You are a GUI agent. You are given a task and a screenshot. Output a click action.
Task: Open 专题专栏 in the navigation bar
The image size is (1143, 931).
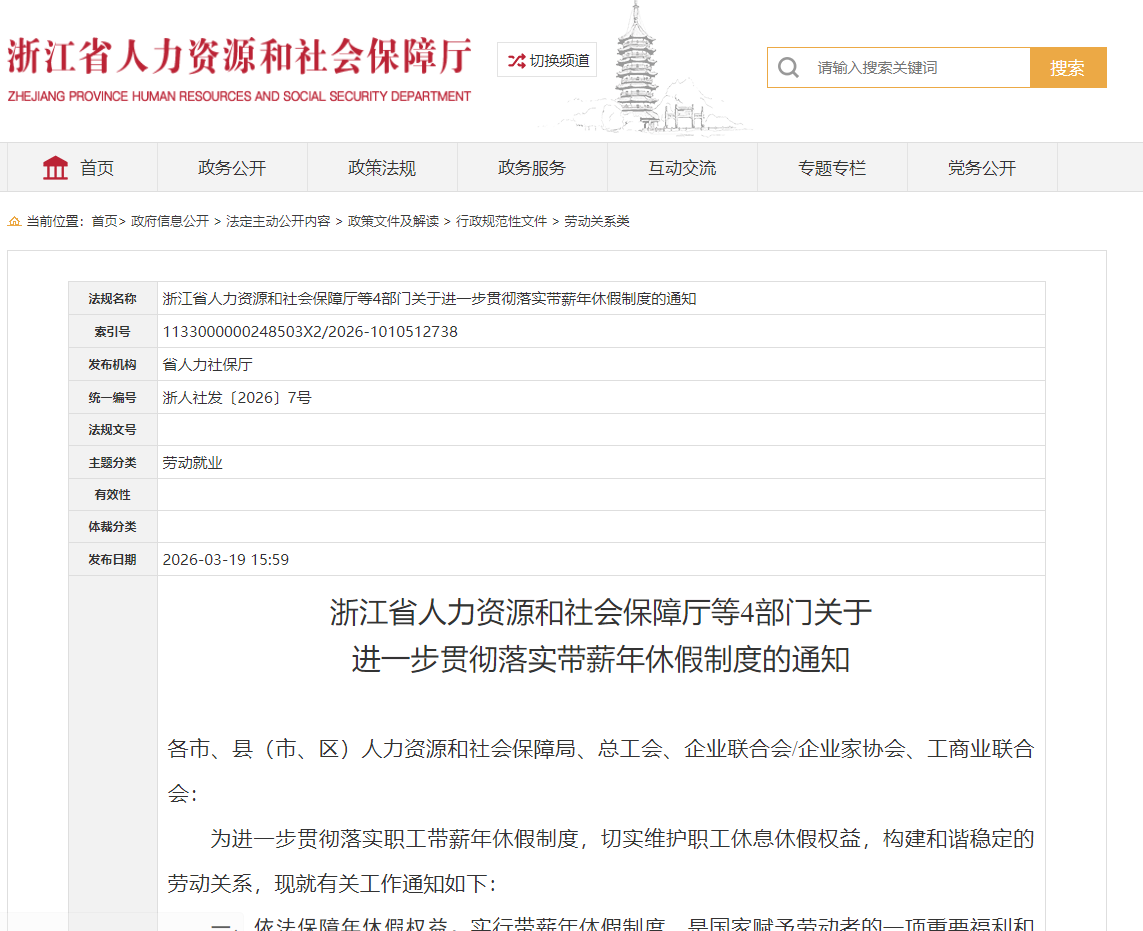coord(832,168)
